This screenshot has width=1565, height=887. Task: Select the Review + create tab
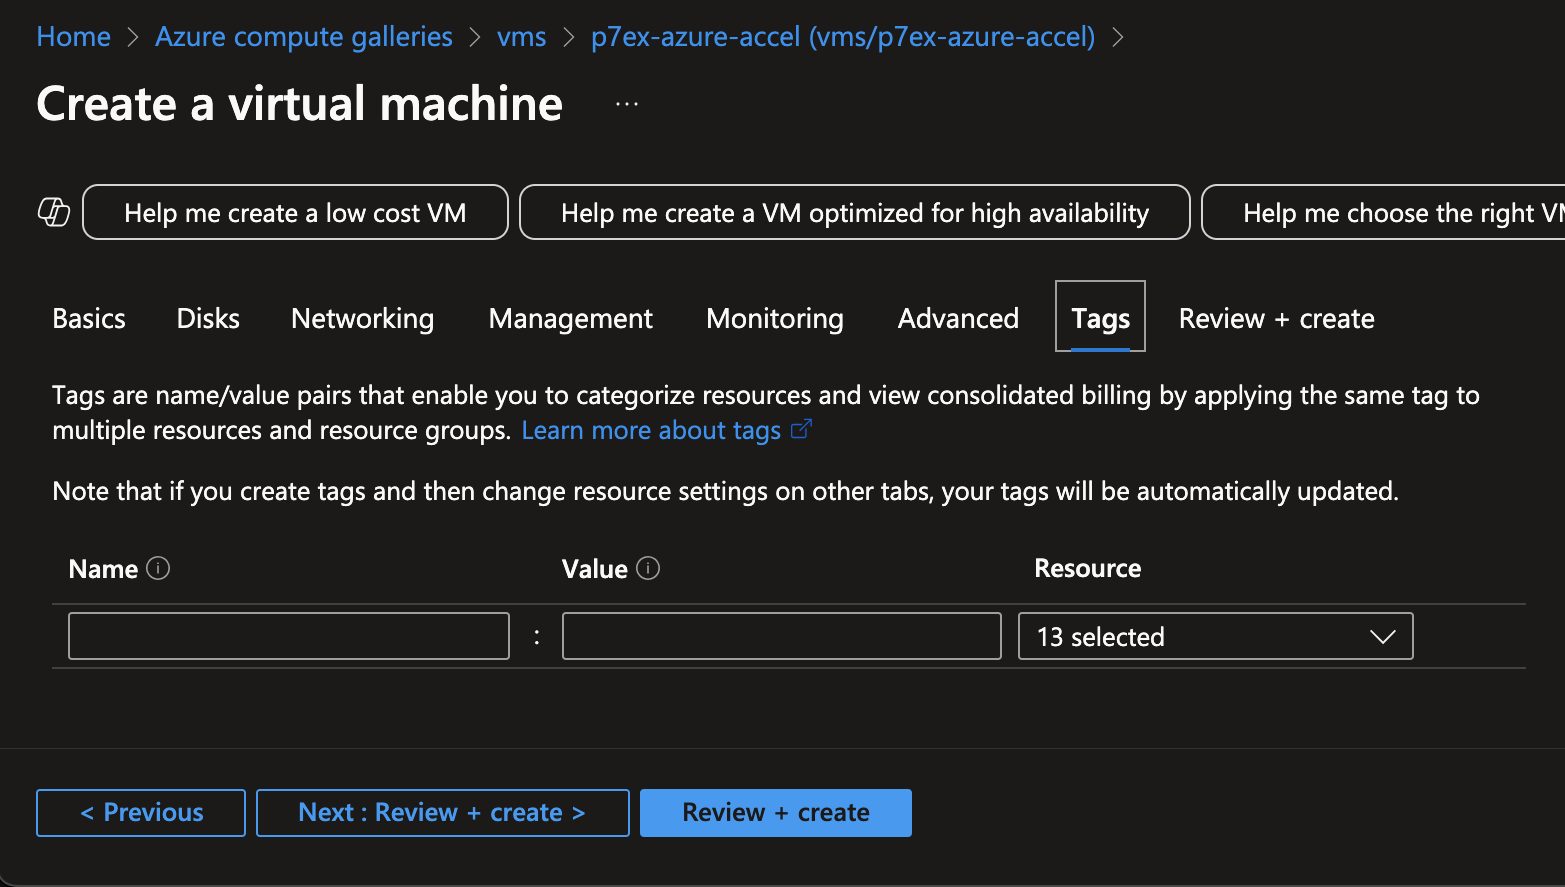pyautogui.click(x=1276, y=318)
